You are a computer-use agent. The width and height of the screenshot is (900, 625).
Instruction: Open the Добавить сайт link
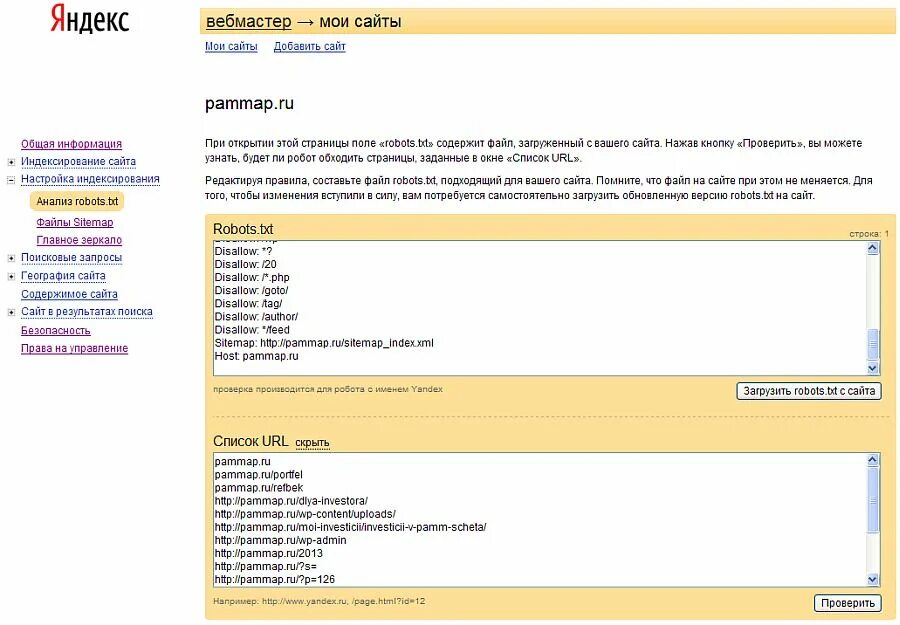(309, 46)
